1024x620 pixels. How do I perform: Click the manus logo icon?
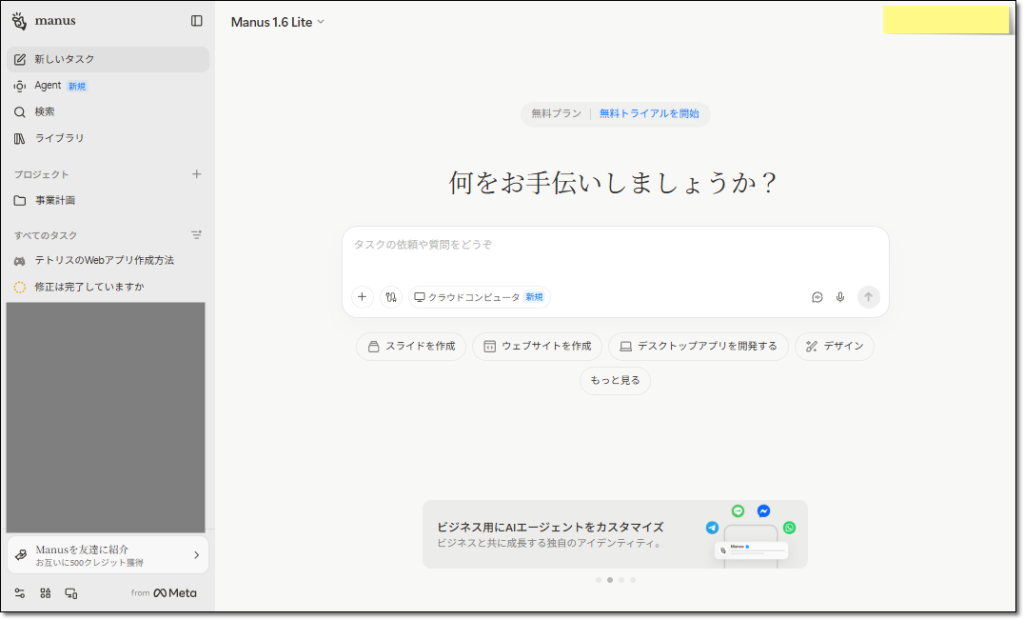19,21
